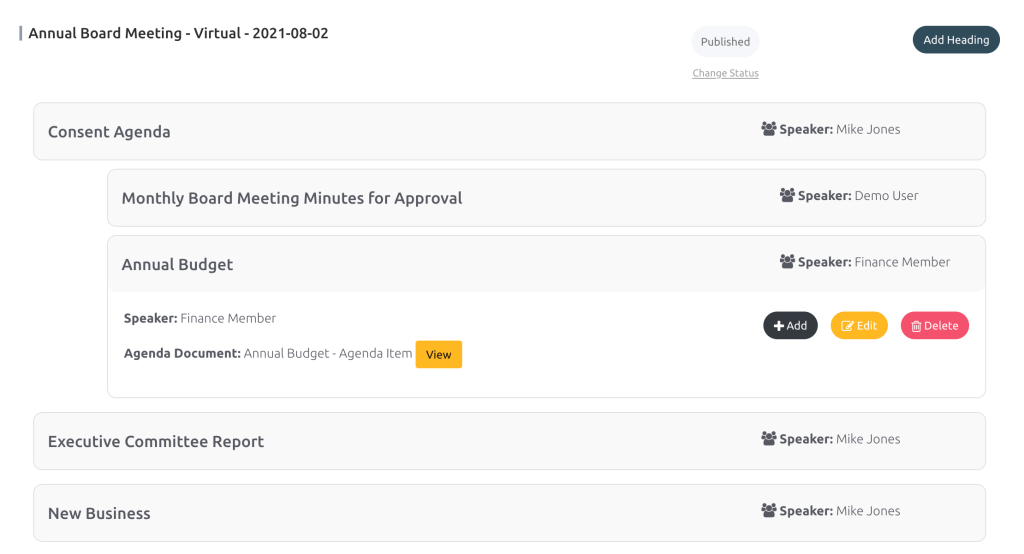Expand the Executive Committee Report heading
The width and height of the screenshot is (1024, 554).
(156, 442)
